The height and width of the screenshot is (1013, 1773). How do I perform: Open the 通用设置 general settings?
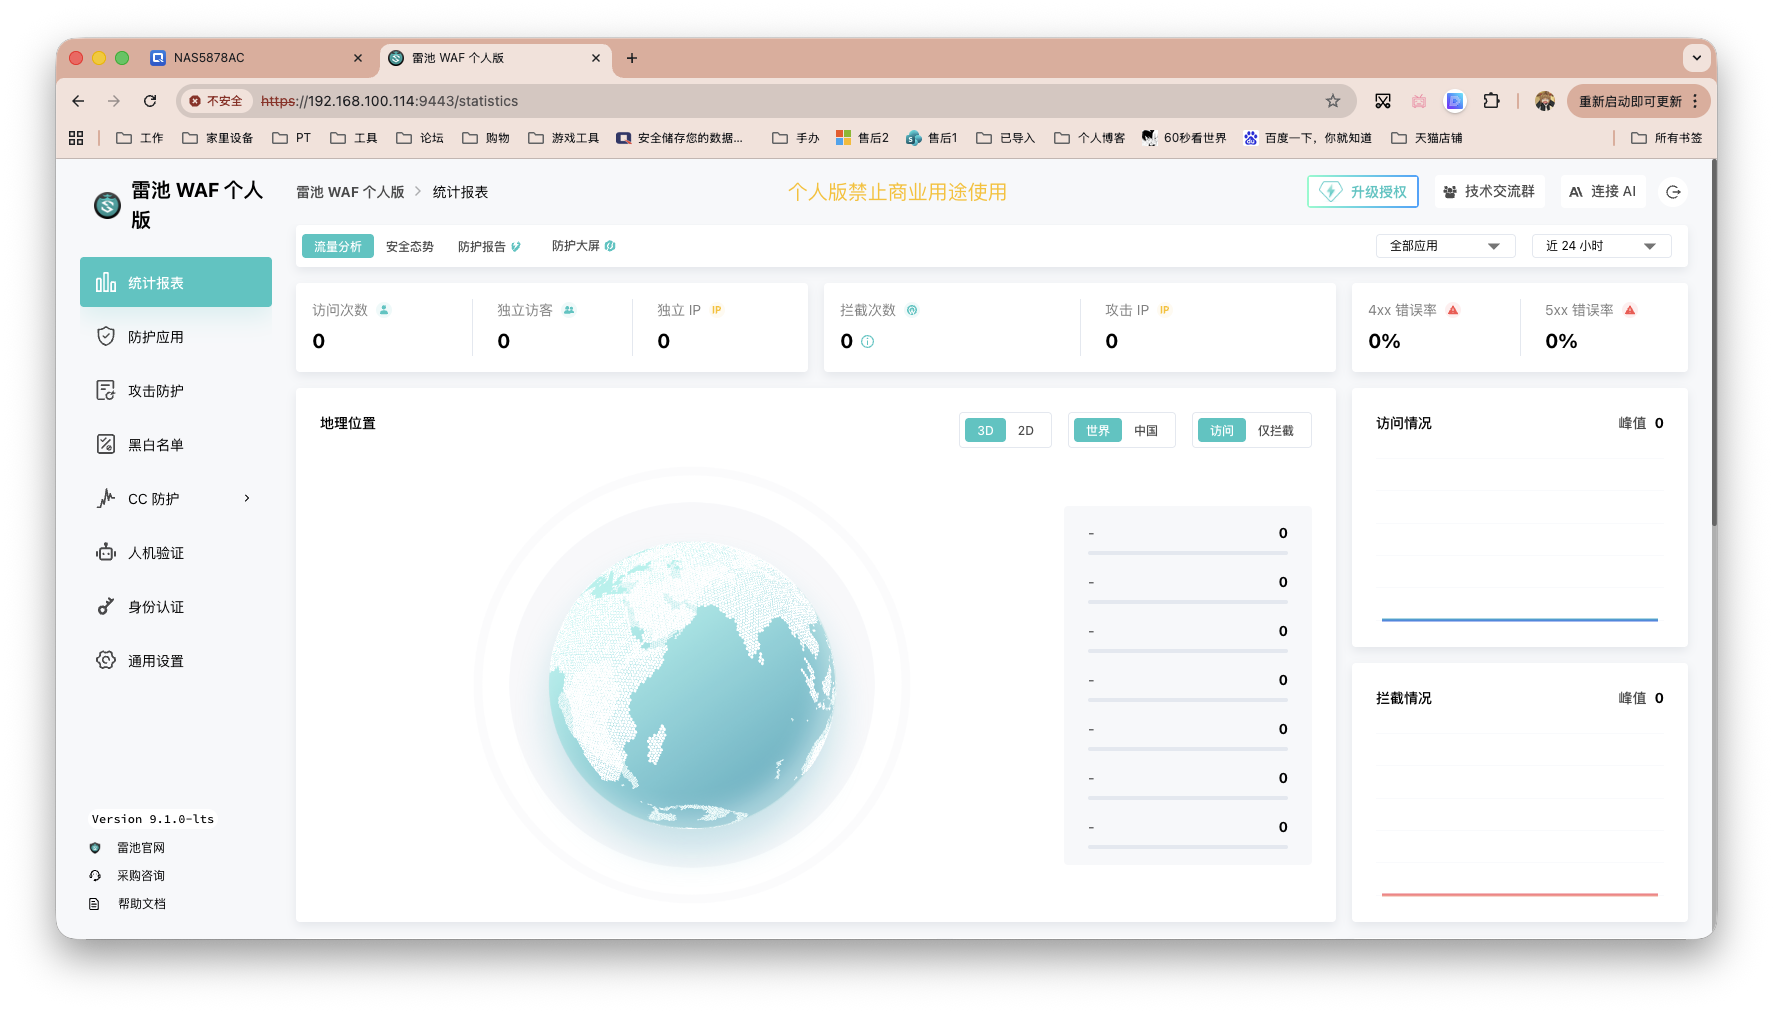click(156, 660)
